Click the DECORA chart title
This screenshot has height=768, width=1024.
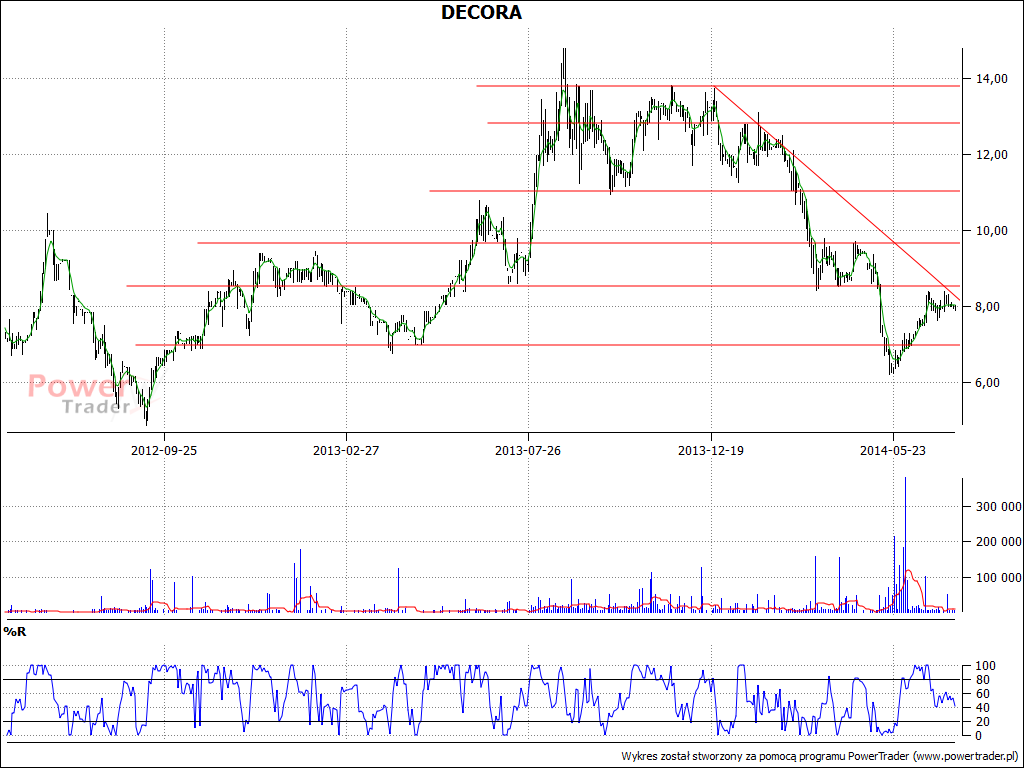[x=482, y=12]
